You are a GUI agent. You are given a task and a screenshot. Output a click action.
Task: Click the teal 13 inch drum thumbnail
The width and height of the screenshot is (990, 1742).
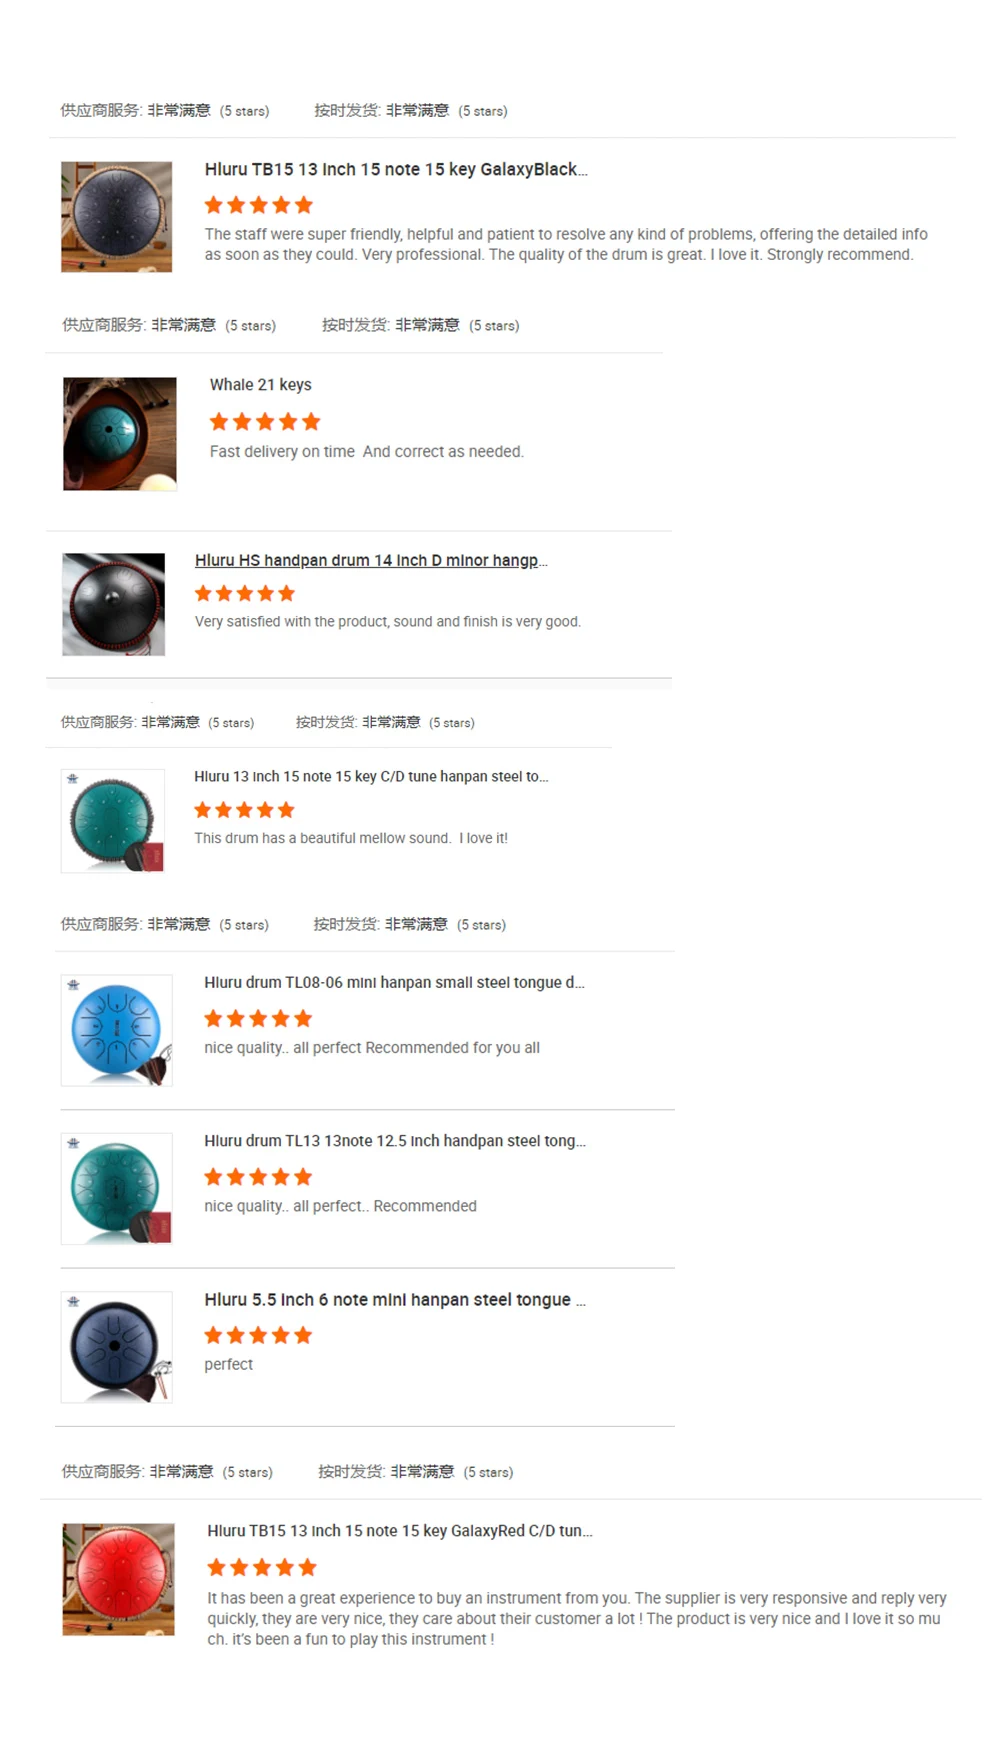tap(113, 821)
